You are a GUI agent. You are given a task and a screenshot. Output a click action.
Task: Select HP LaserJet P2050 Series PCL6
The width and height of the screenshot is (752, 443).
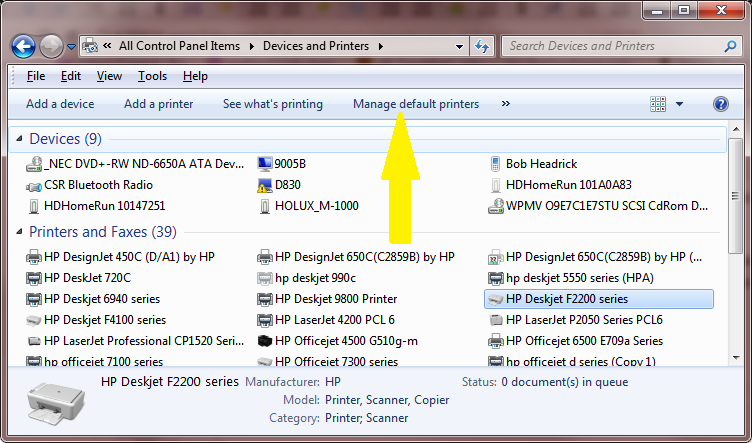(575, 320)
